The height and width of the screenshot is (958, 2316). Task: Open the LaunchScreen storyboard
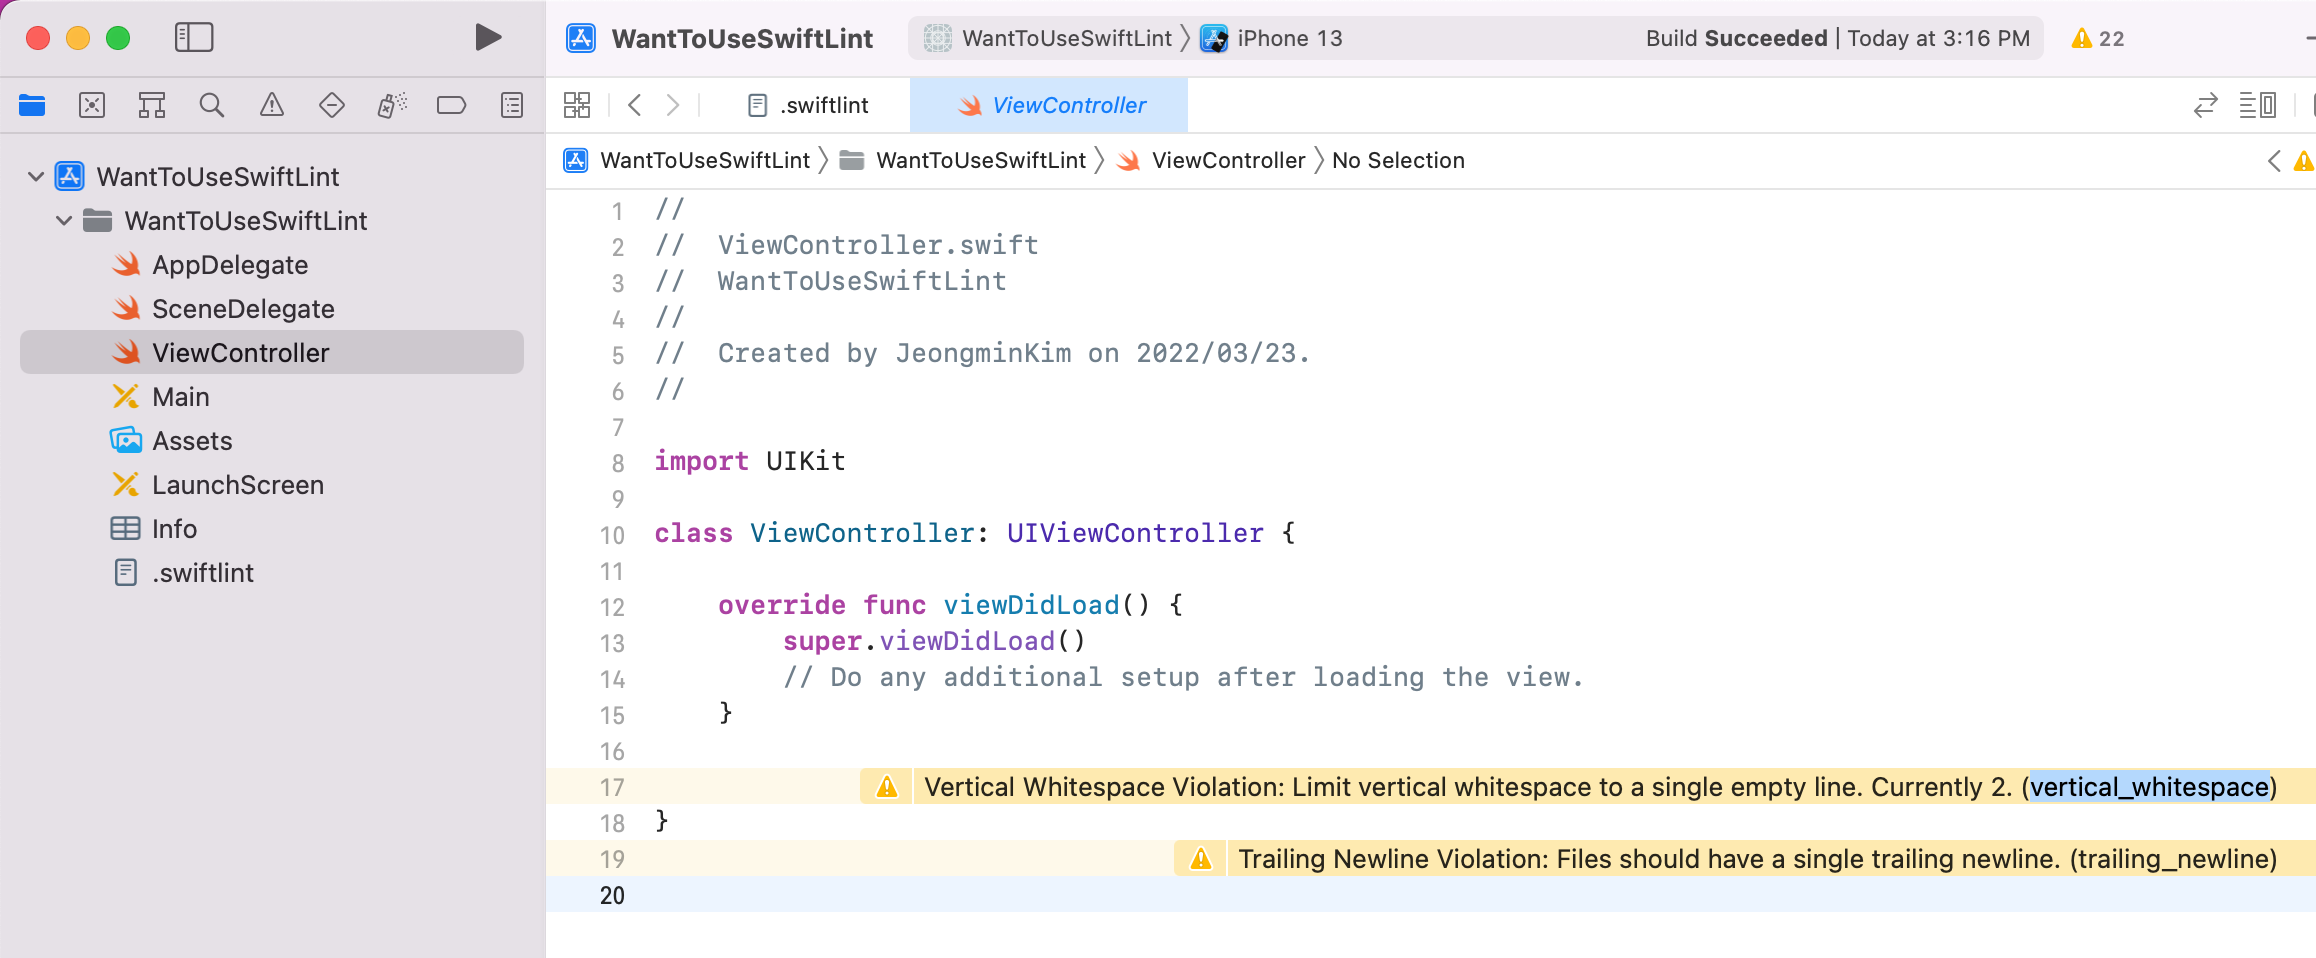[x=238, y=485]
